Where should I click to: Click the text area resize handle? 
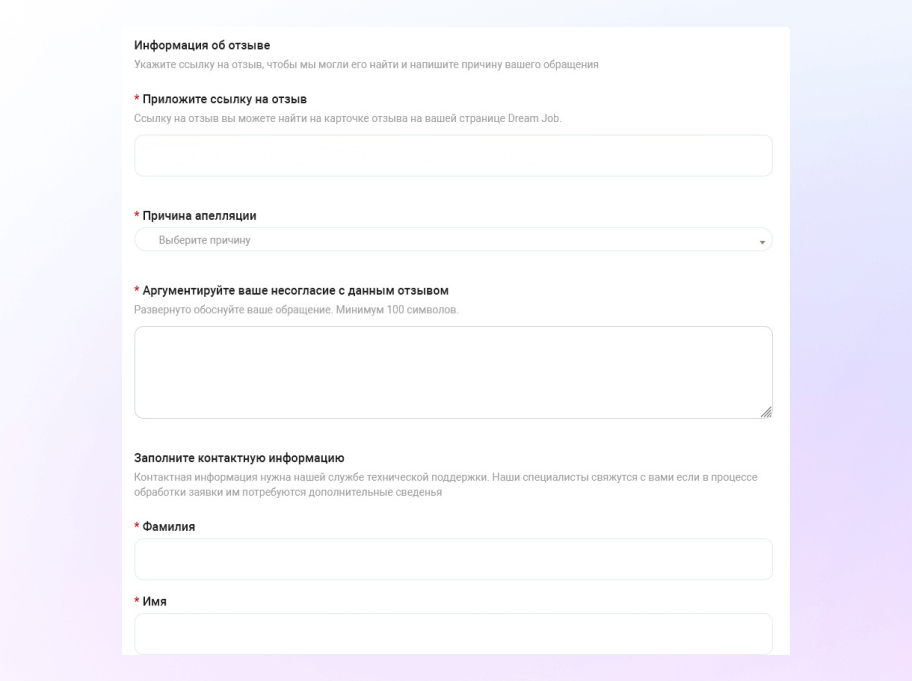click(x=766, y=412)
